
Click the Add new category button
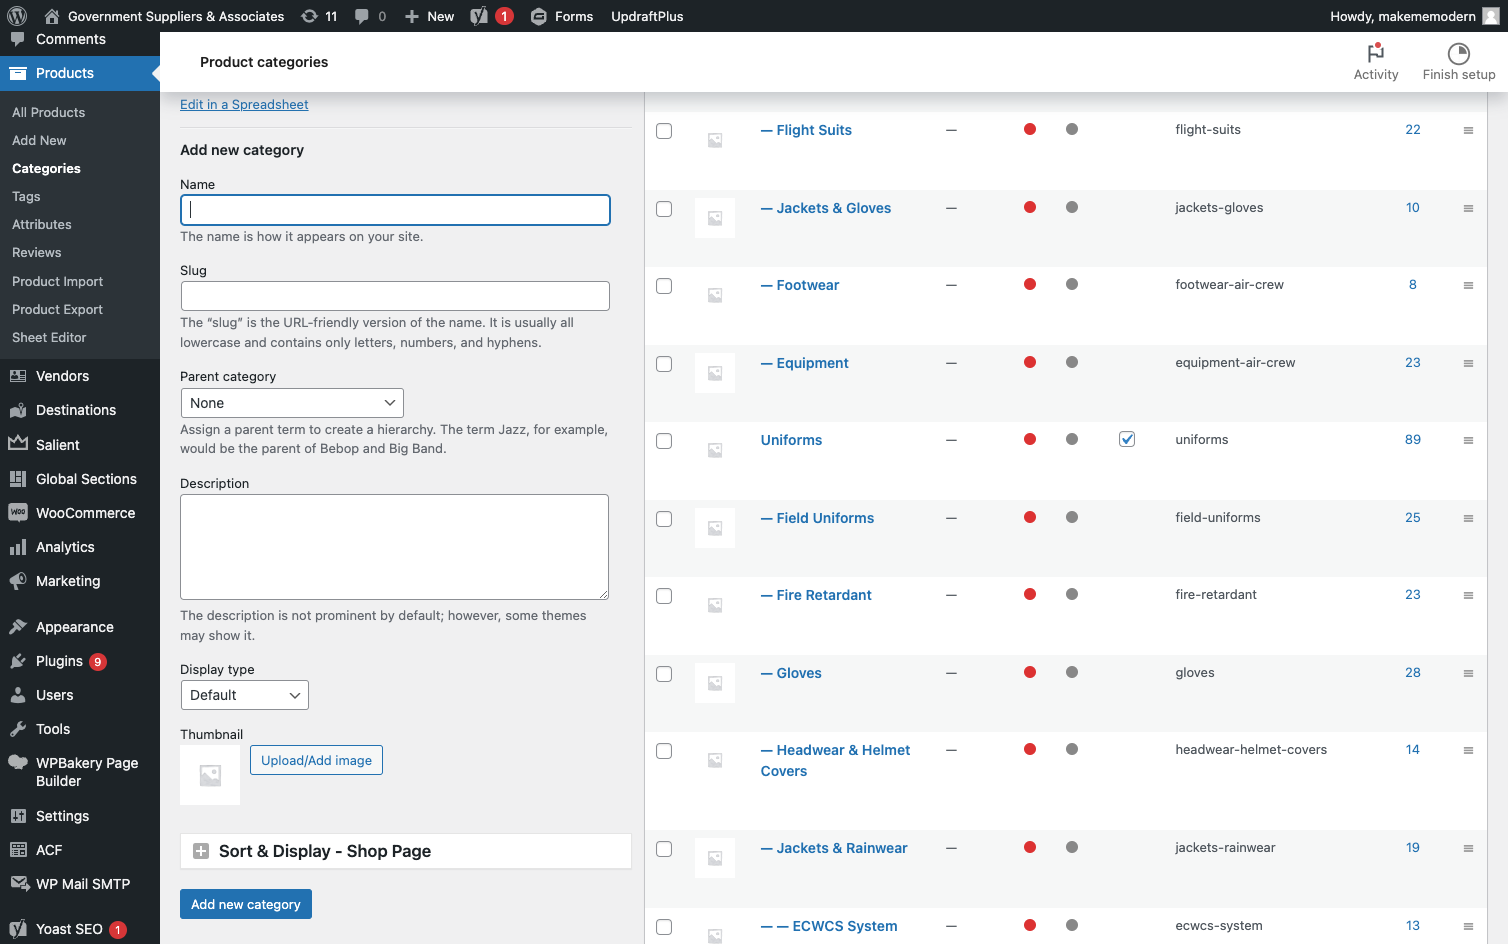coord(246,904)
